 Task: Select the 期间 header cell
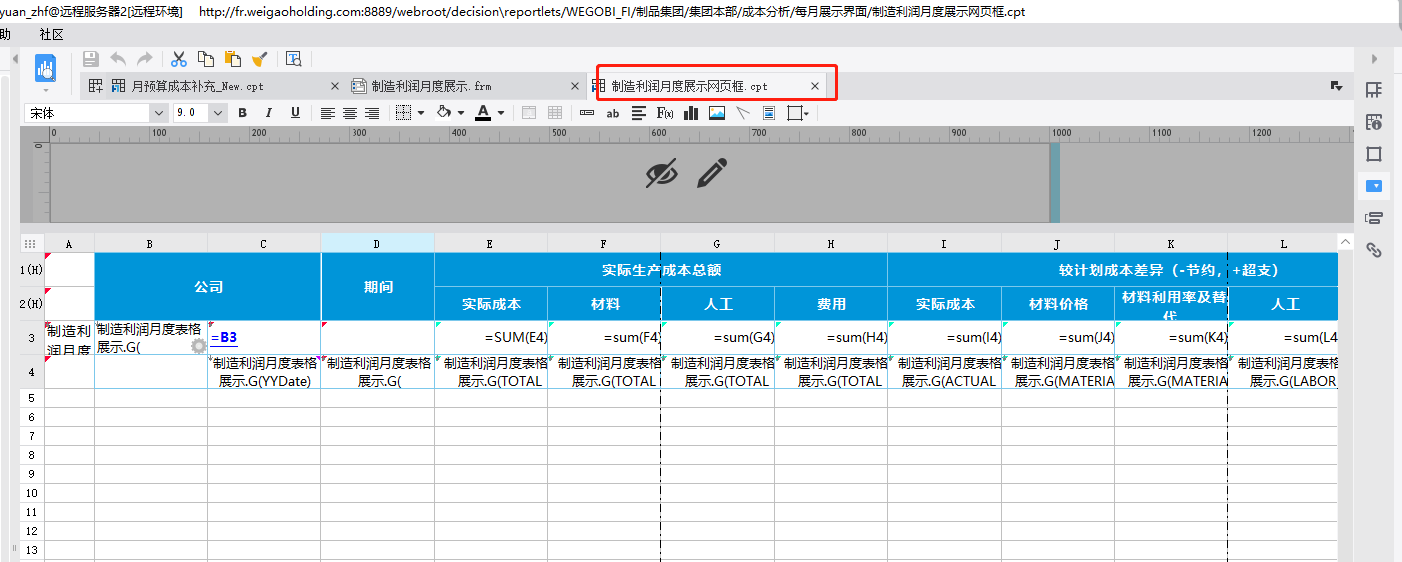coord(378,286)
